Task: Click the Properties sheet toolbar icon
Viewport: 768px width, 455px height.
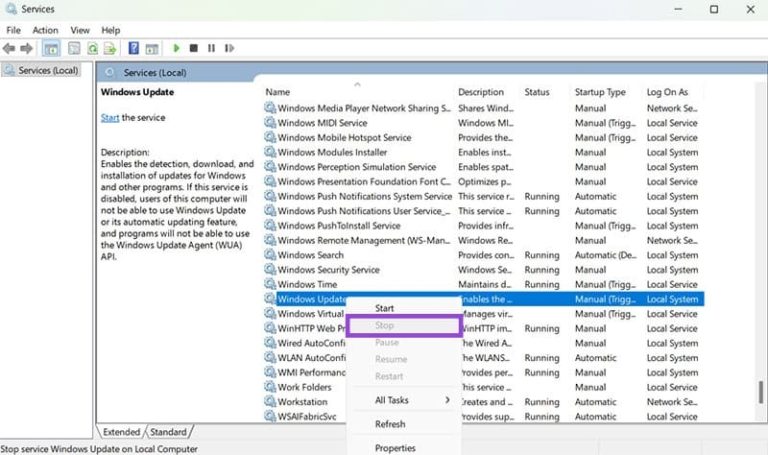Action: click(x=74, y=48)
